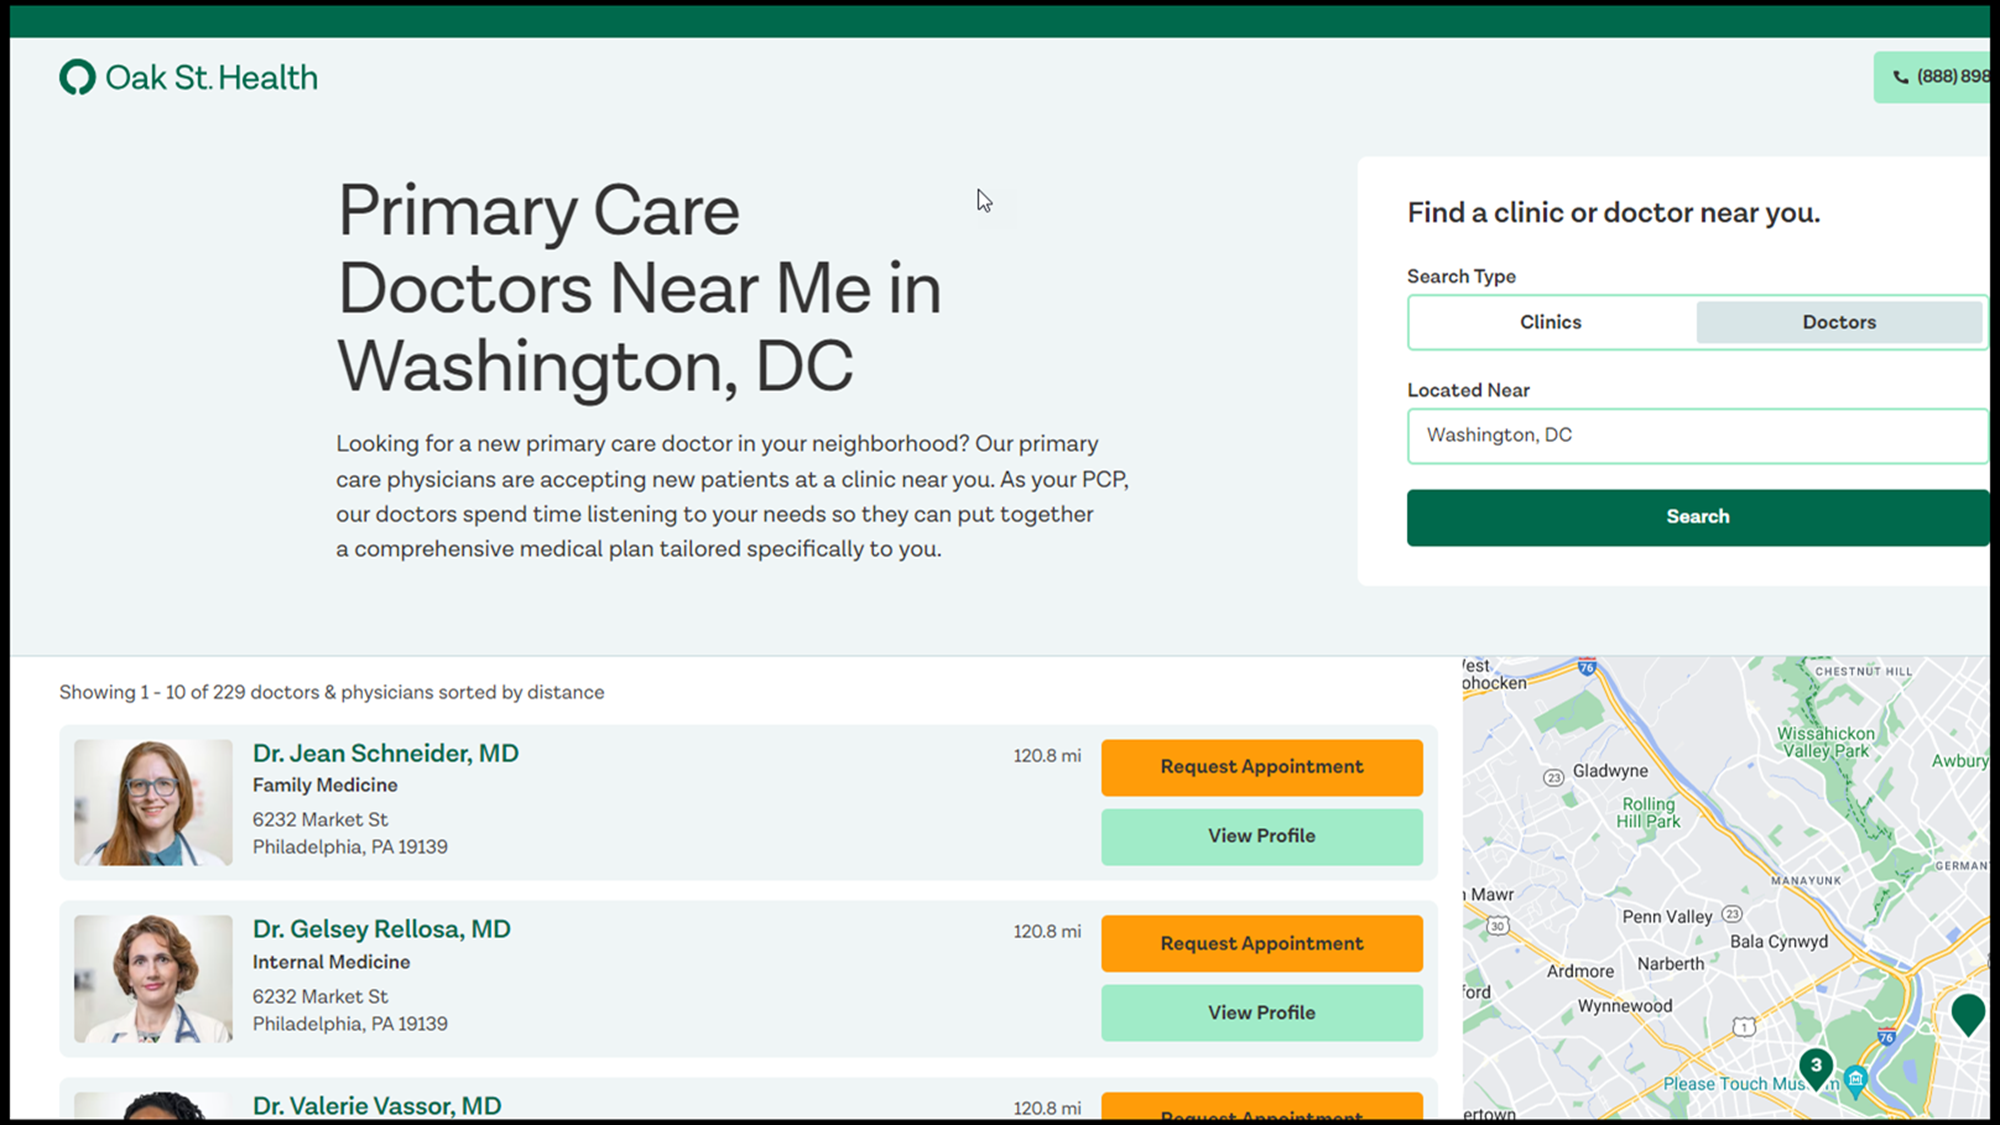View profile of Dr. Gelsey Rellosa

1261,1012
